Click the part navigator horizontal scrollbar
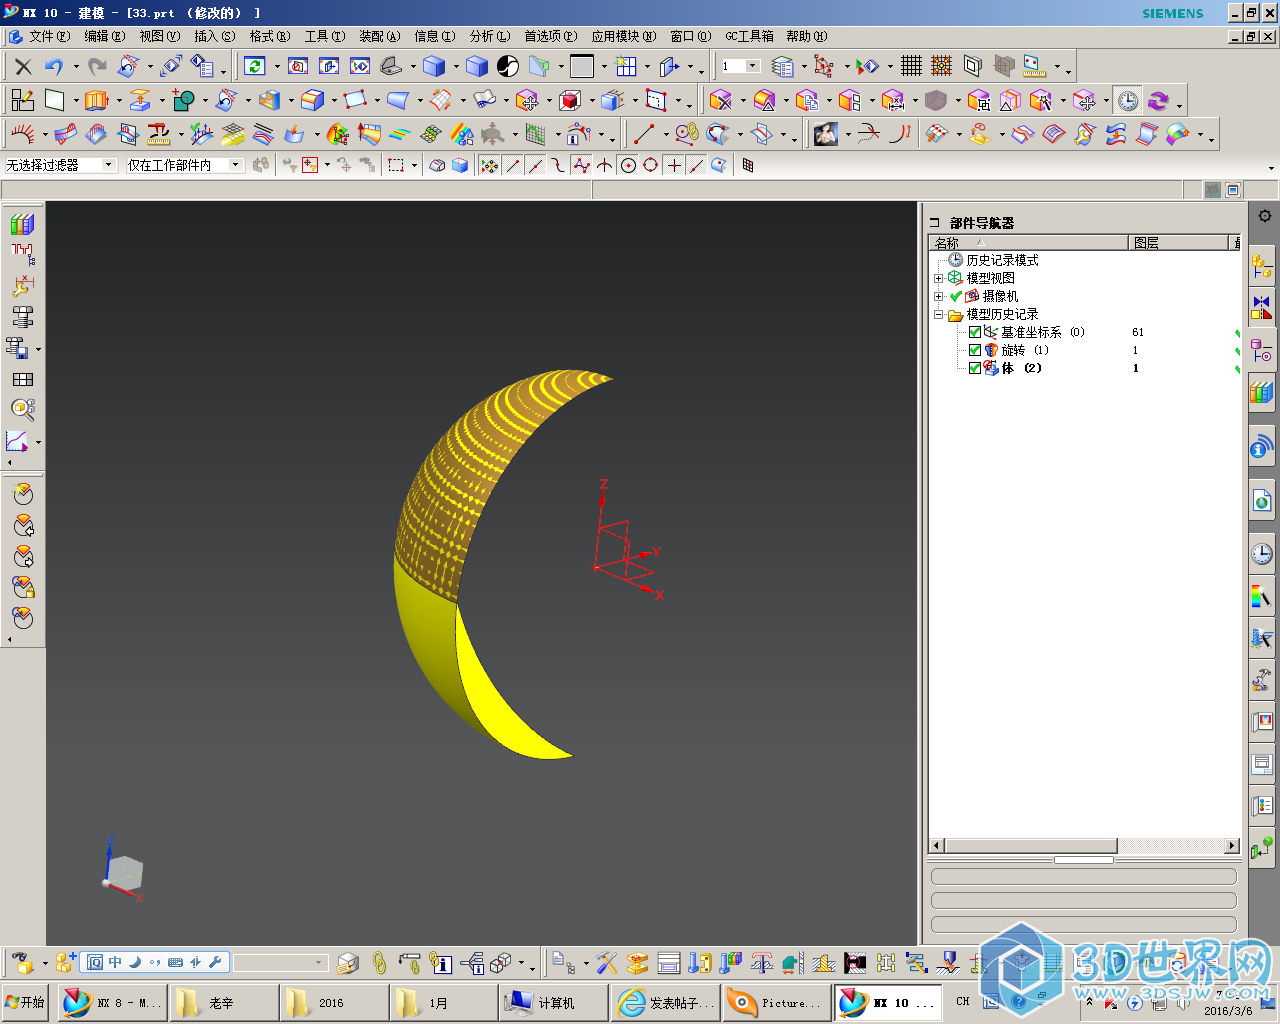Image resolution: width=1280 pixels, height=1024 pixels. pos(1085,846)
